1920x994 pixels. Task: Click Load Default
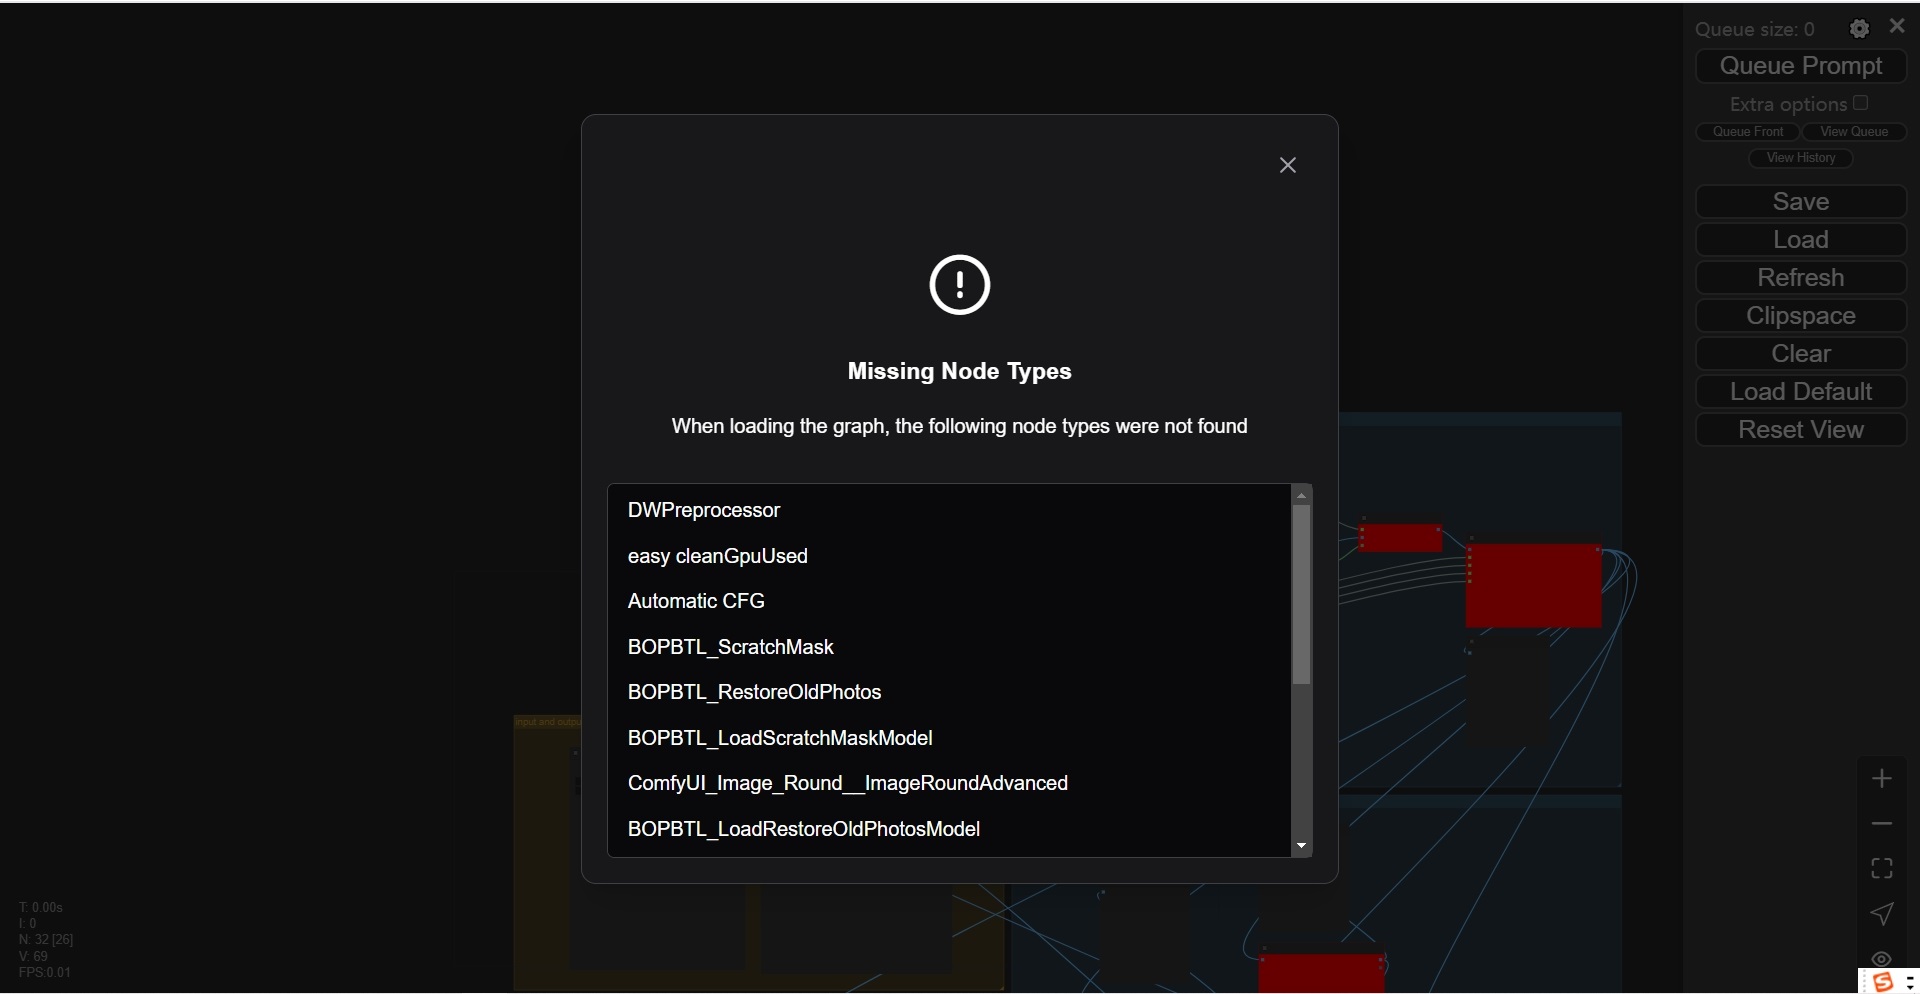point(1801,392)
